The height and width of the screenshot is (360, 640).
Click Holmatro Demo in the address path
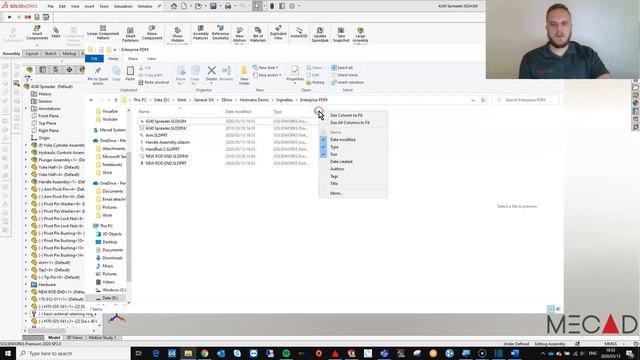pos(254,100)
